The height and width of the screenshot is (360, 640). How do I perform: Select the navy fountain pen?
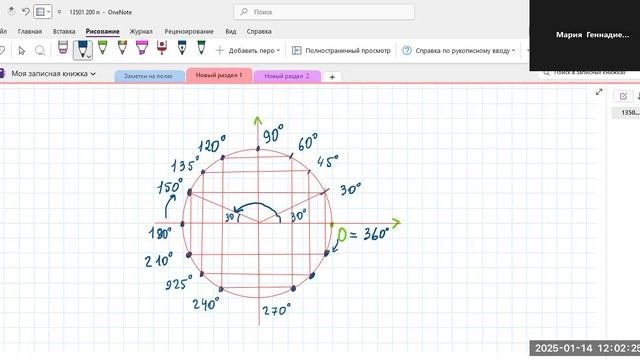(182, 47)
